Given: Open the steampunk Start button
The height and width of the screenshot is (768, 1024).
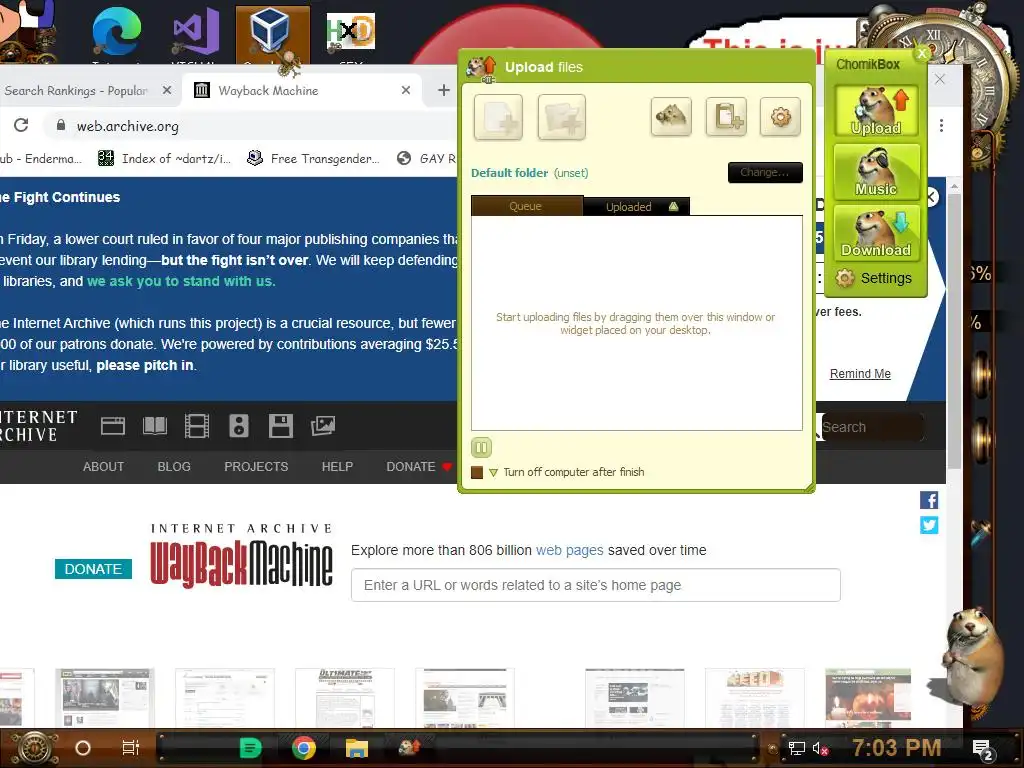Looking at the screenshot, I should [34, 748].
